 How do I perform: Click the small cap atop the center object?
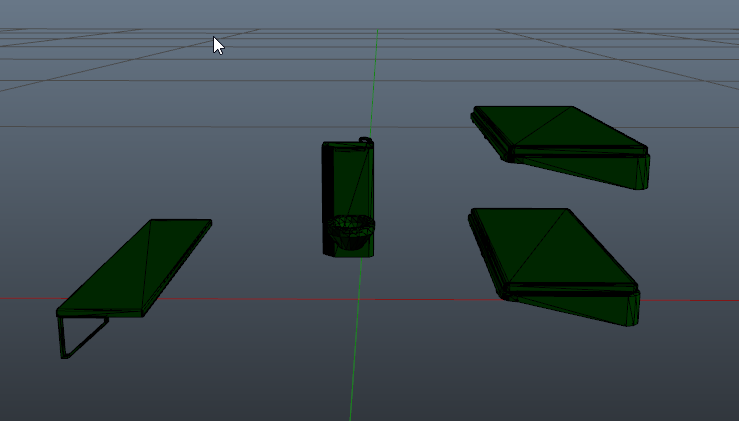[x=366, y=144]
